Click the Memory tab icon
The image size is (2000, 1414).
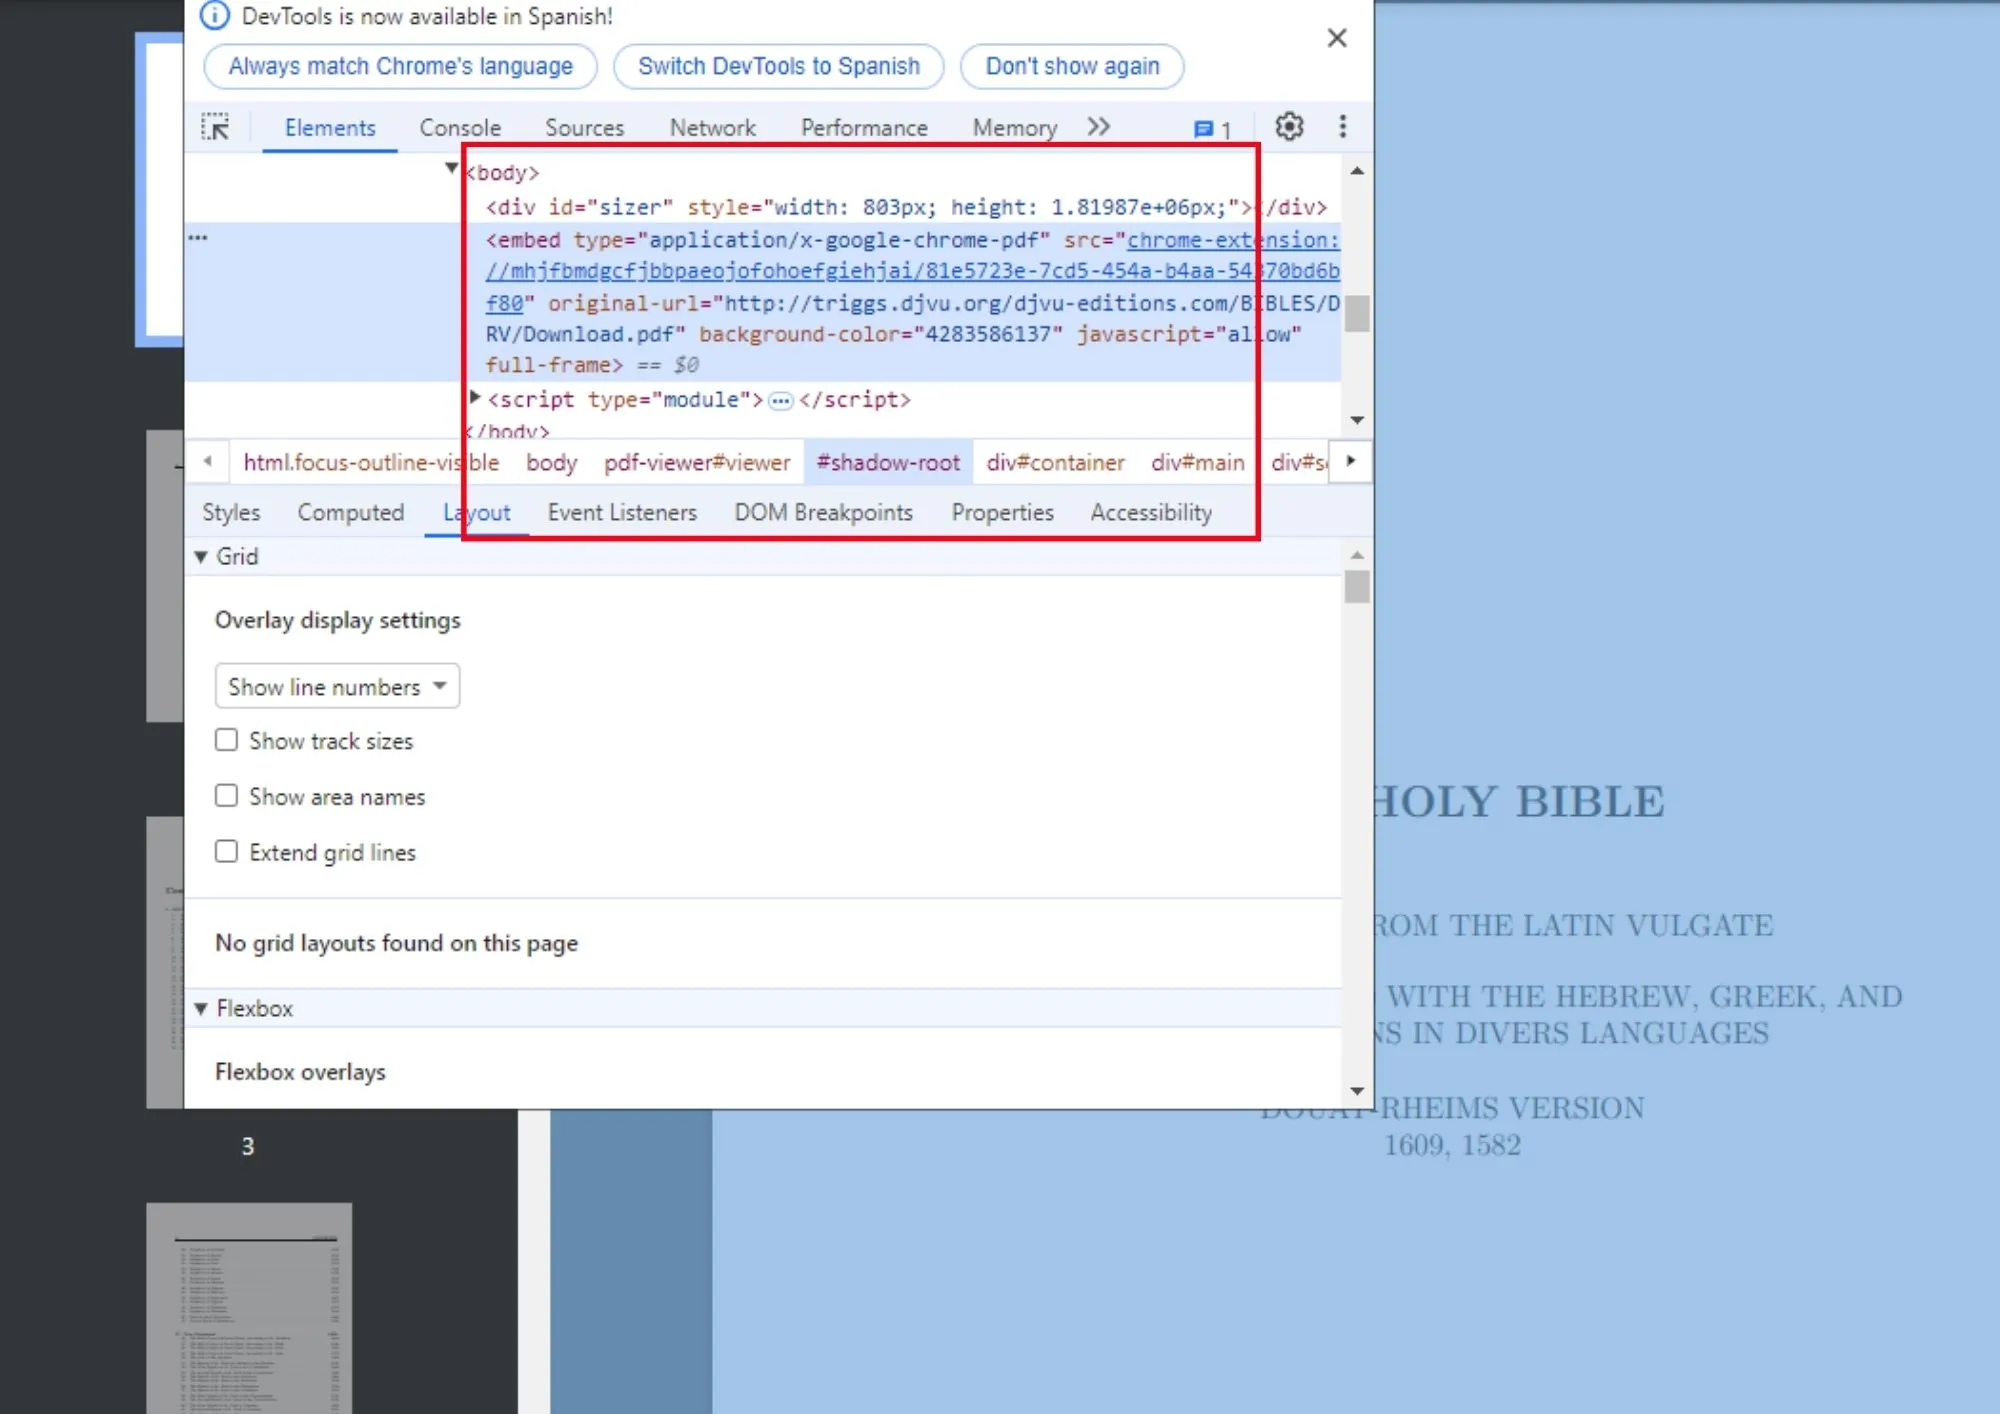click(1016, 127)
